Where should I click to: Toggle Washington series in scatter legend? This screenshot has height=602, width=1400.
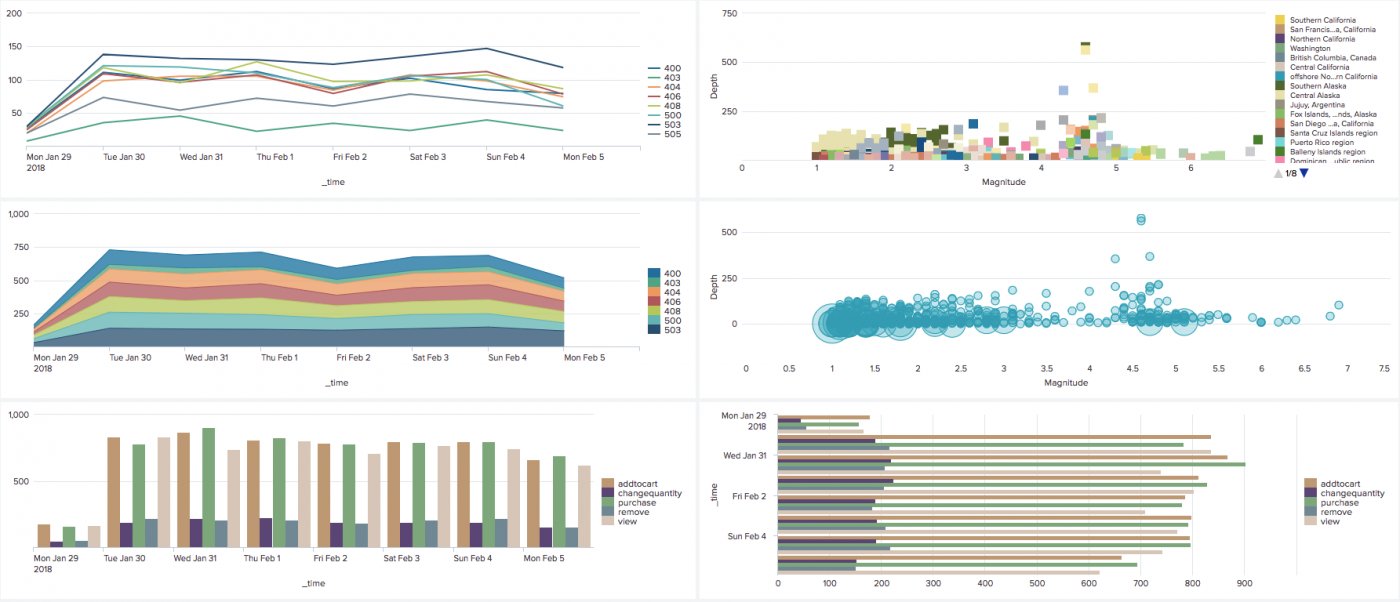coord(1311,48)
